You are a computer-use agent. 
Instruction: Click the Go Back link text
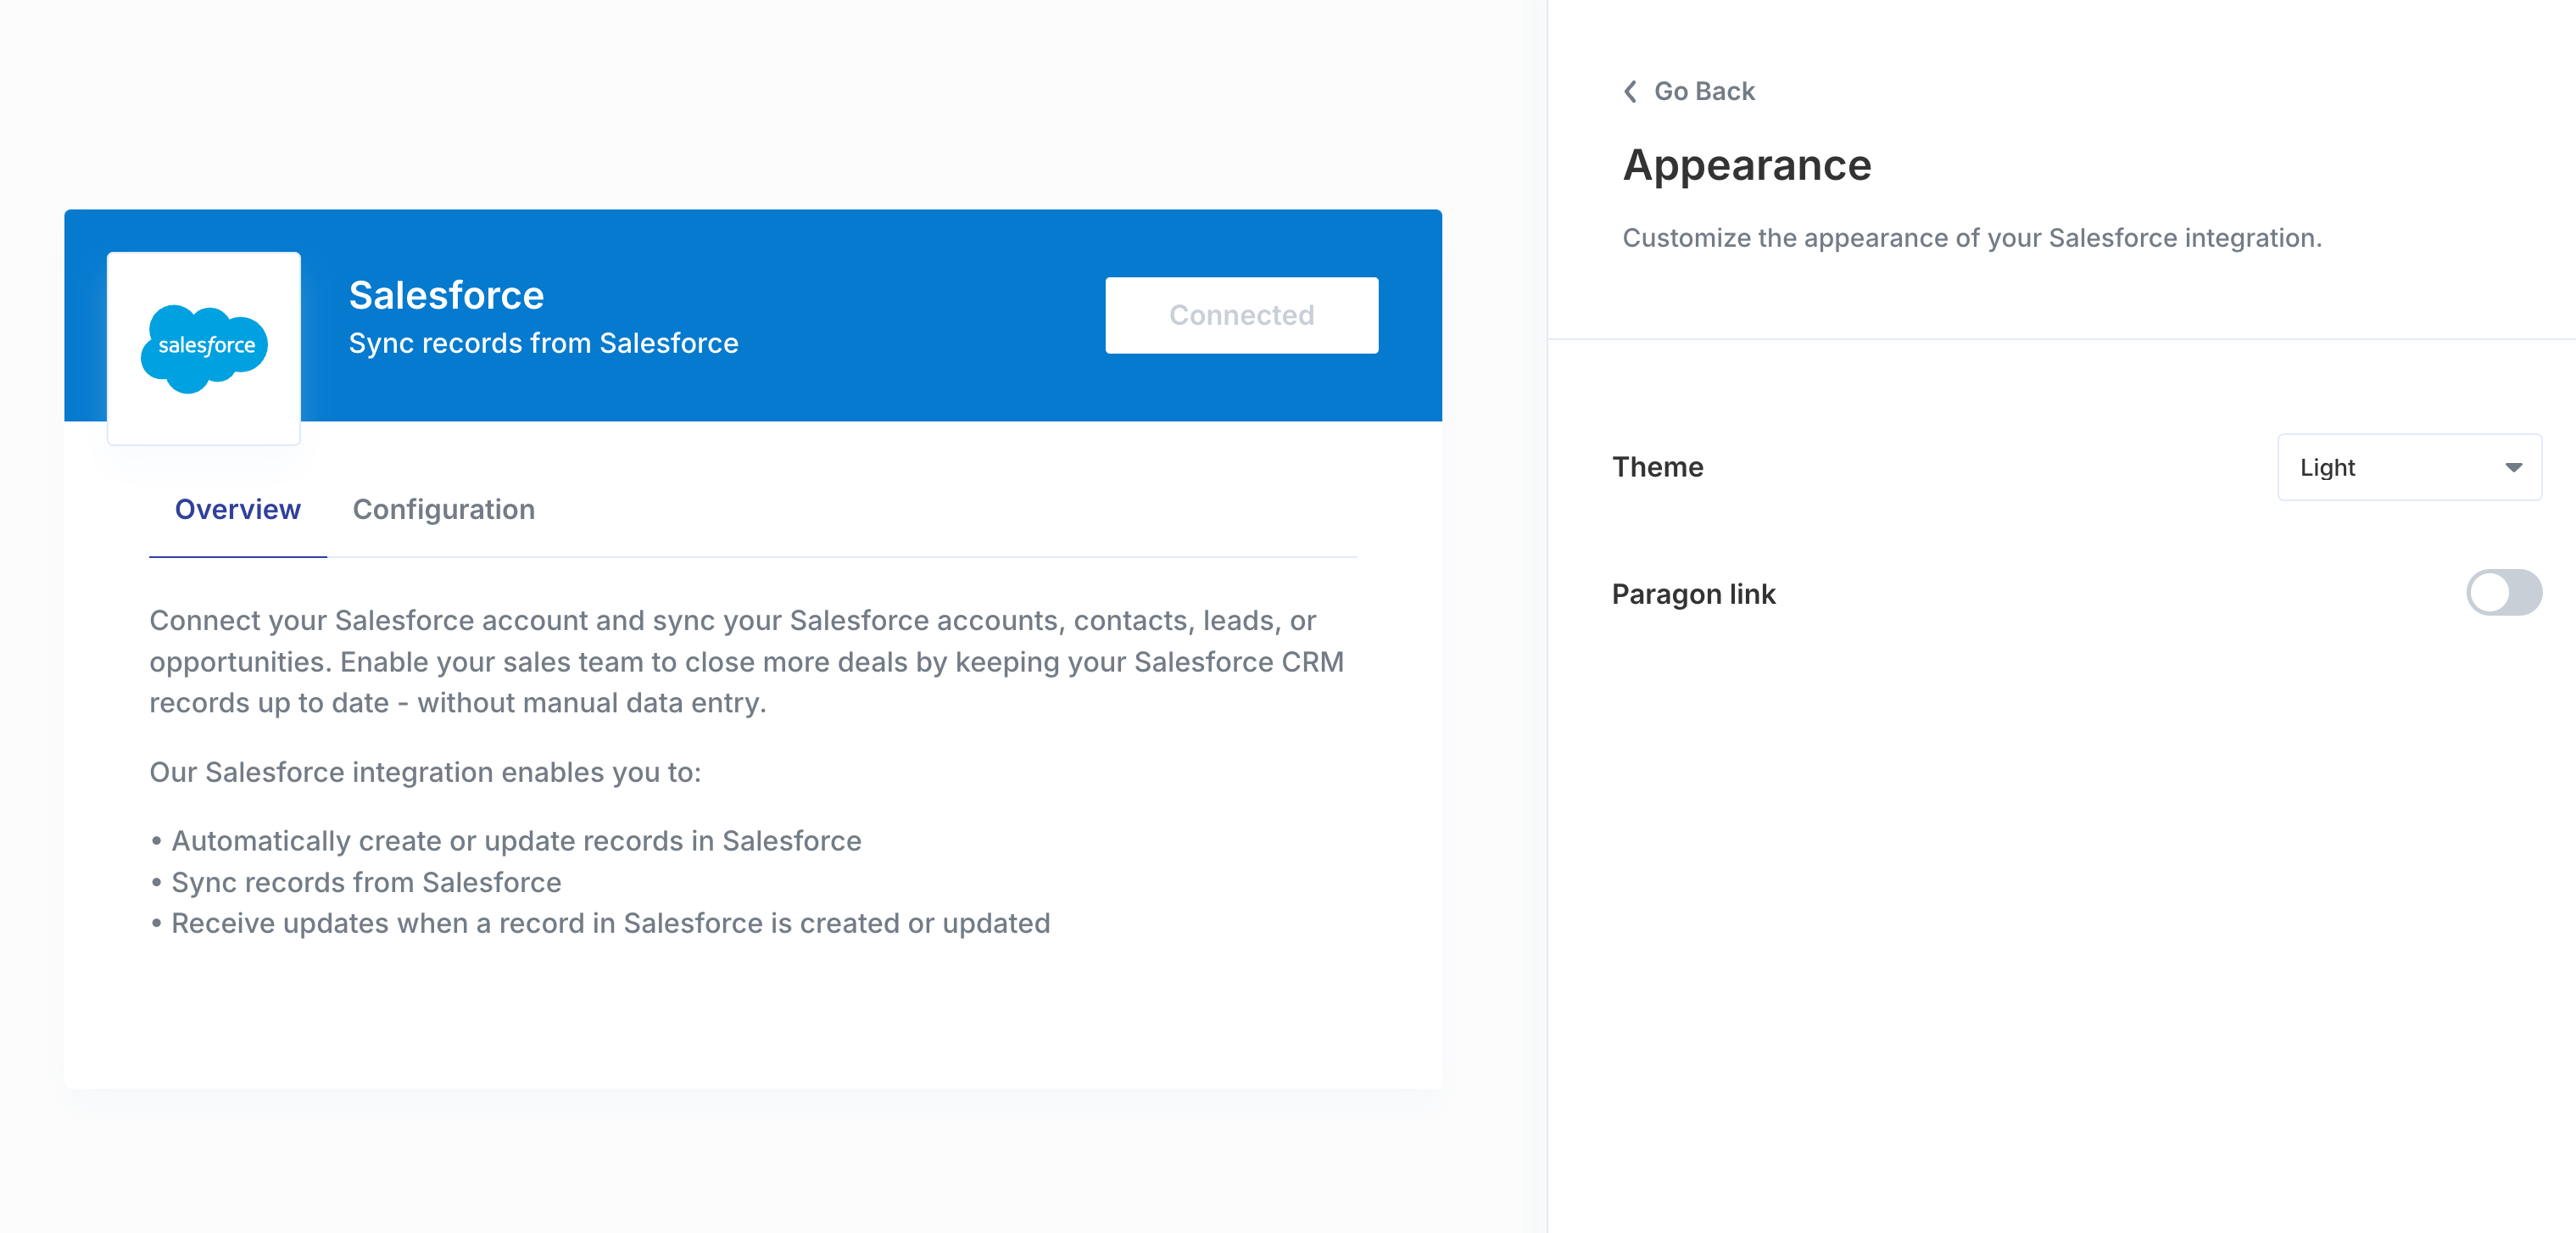1704,91
